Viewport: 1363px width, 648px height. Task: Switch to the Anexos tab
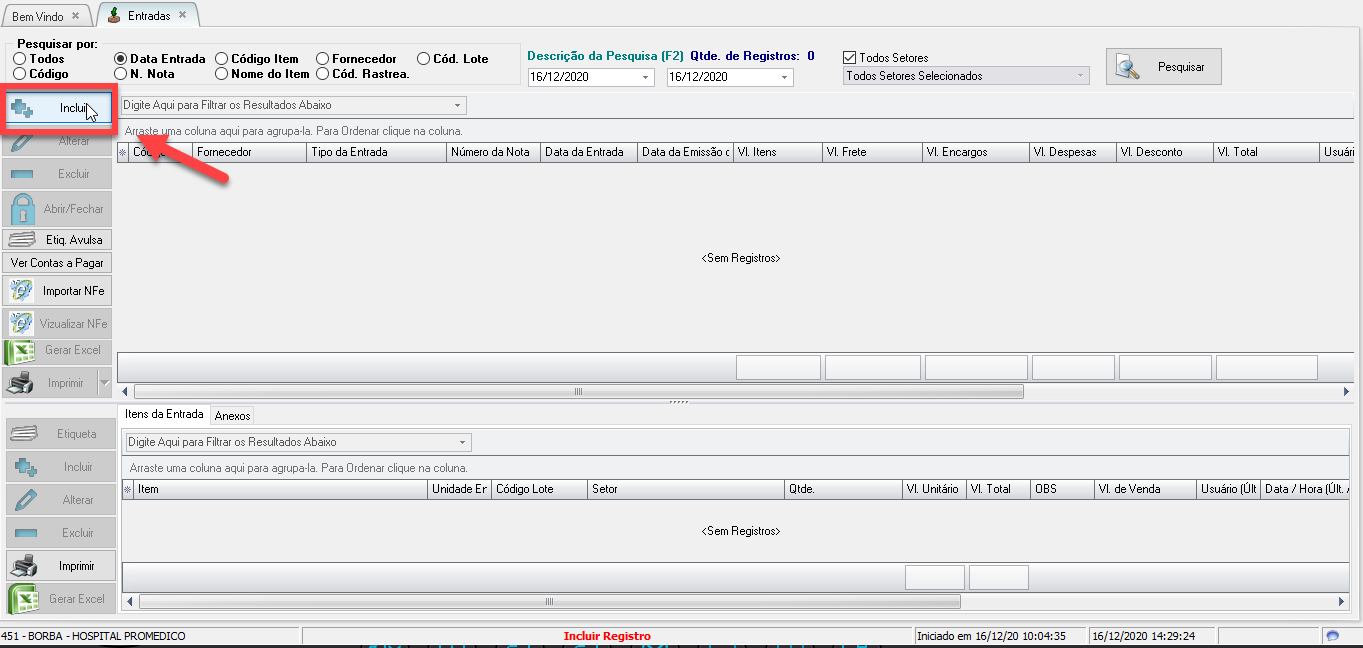click(x=232, y=415)
